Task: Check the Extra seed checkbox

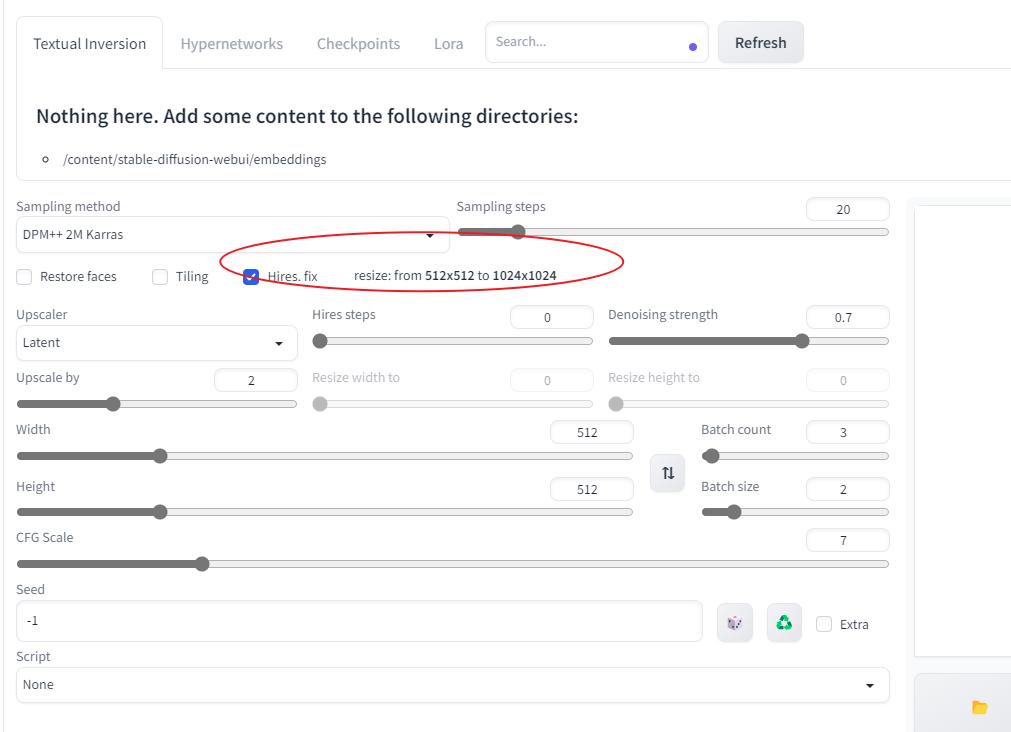Action: click(824, 624)
